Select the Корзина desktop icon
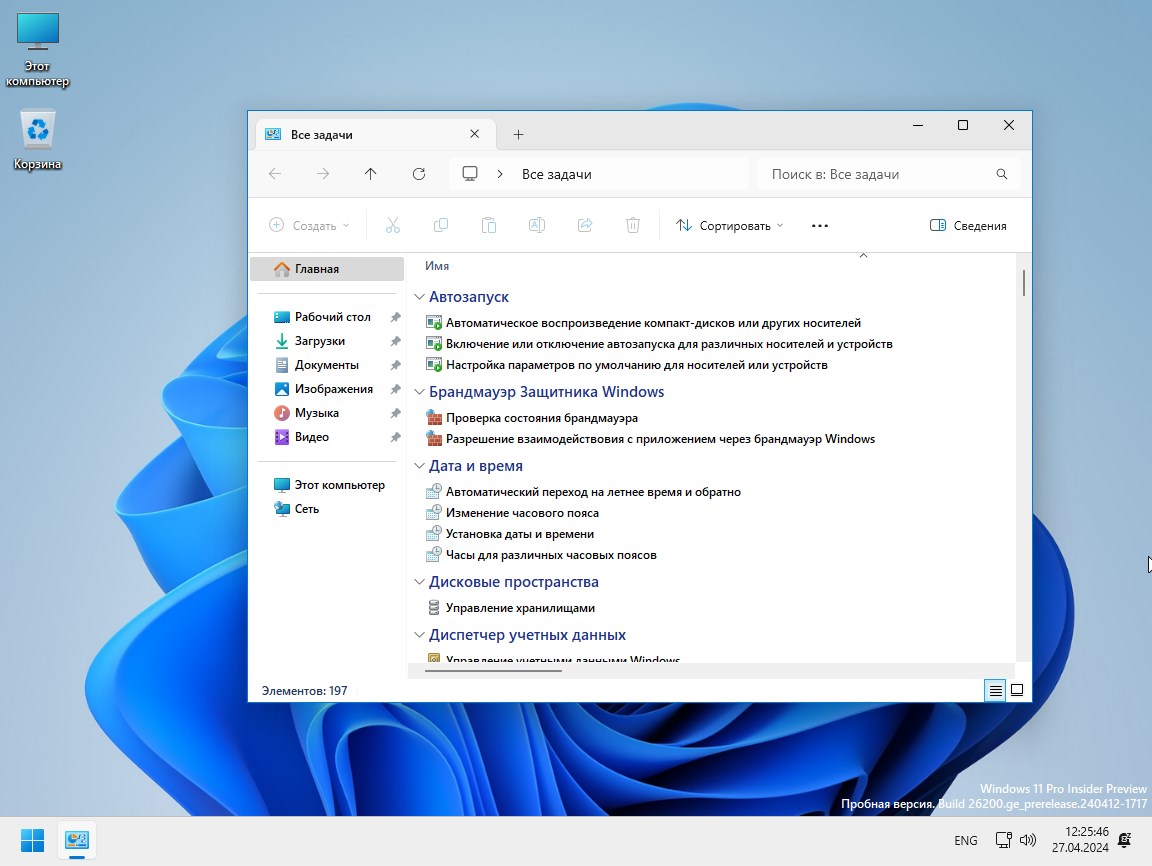This screenshot has width=1152, height=866. [x=37, y=140]
